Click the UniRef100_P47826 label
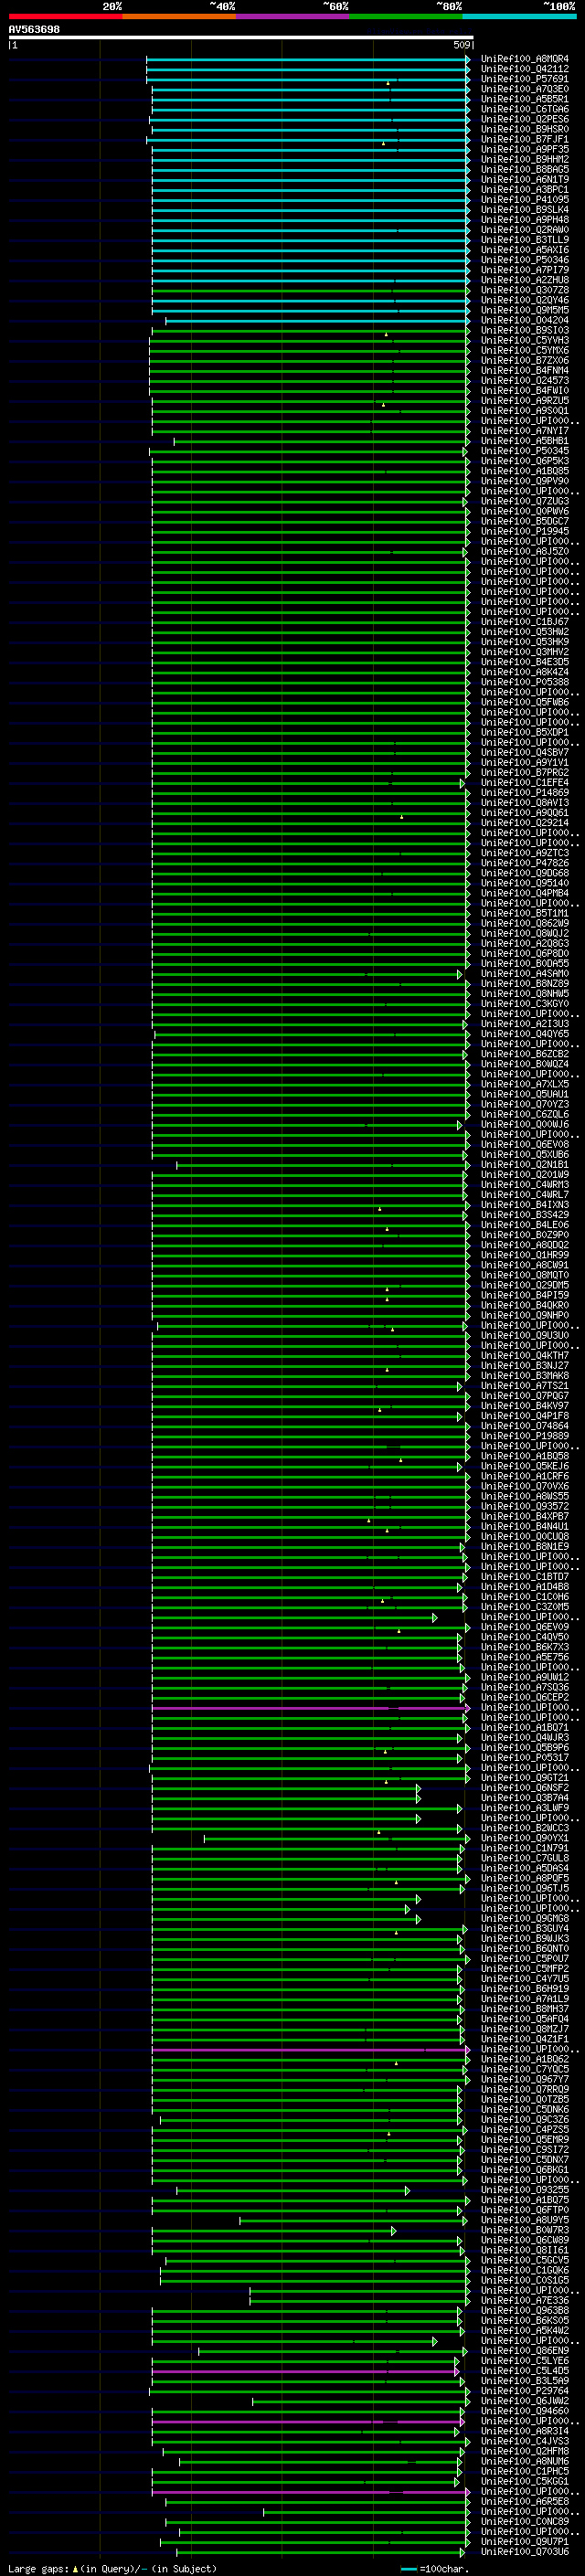This screenshot has height=2576, width=585. click(x=524, y=863)
